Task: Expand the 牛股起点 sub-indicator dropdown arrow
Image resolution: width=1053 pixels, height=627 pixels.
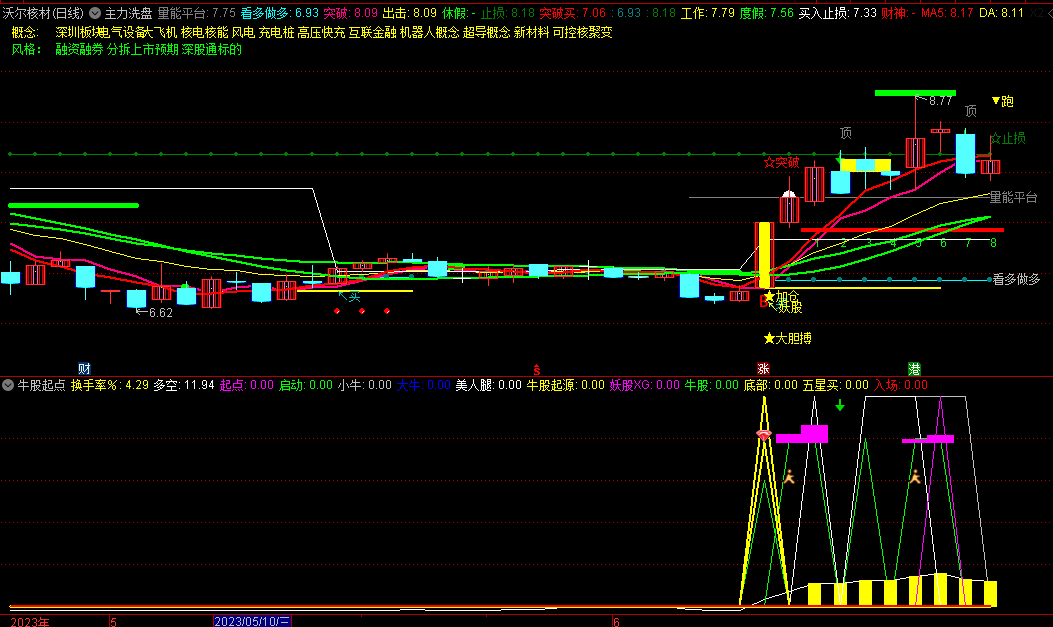Action: pos(7,385)
